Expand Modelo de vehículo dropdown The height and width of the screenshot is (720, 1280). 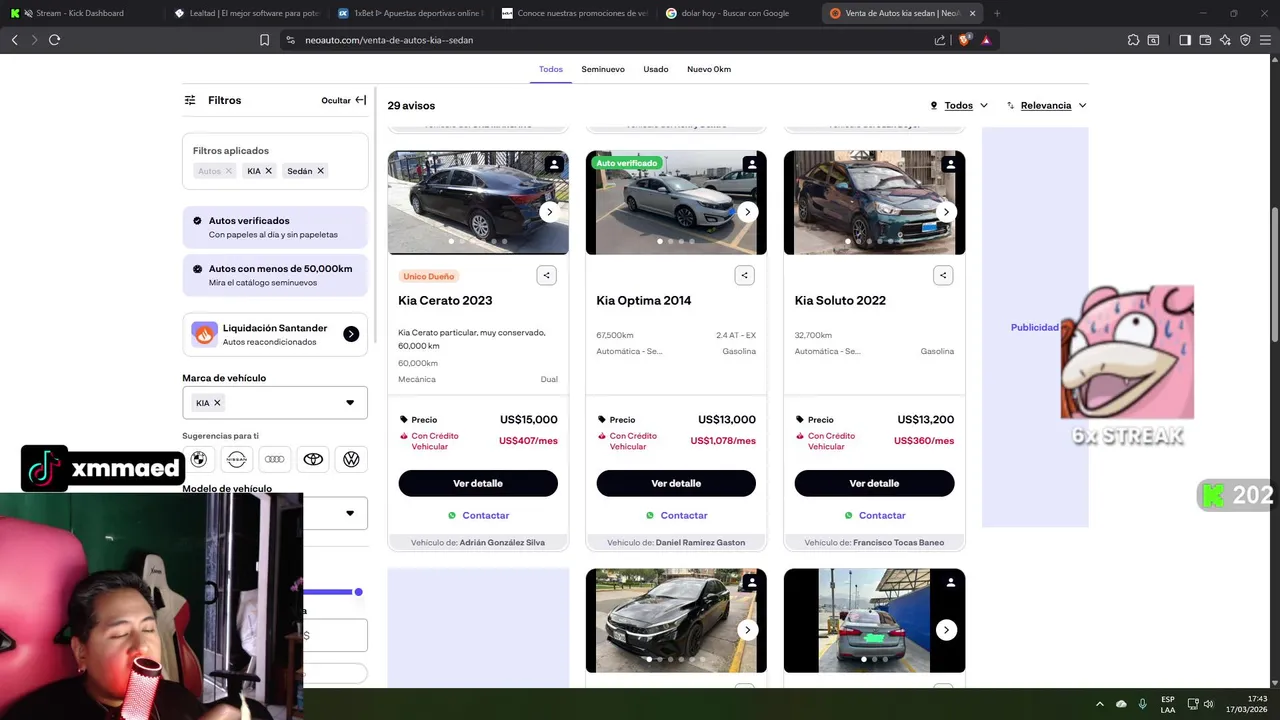point(350,513)
